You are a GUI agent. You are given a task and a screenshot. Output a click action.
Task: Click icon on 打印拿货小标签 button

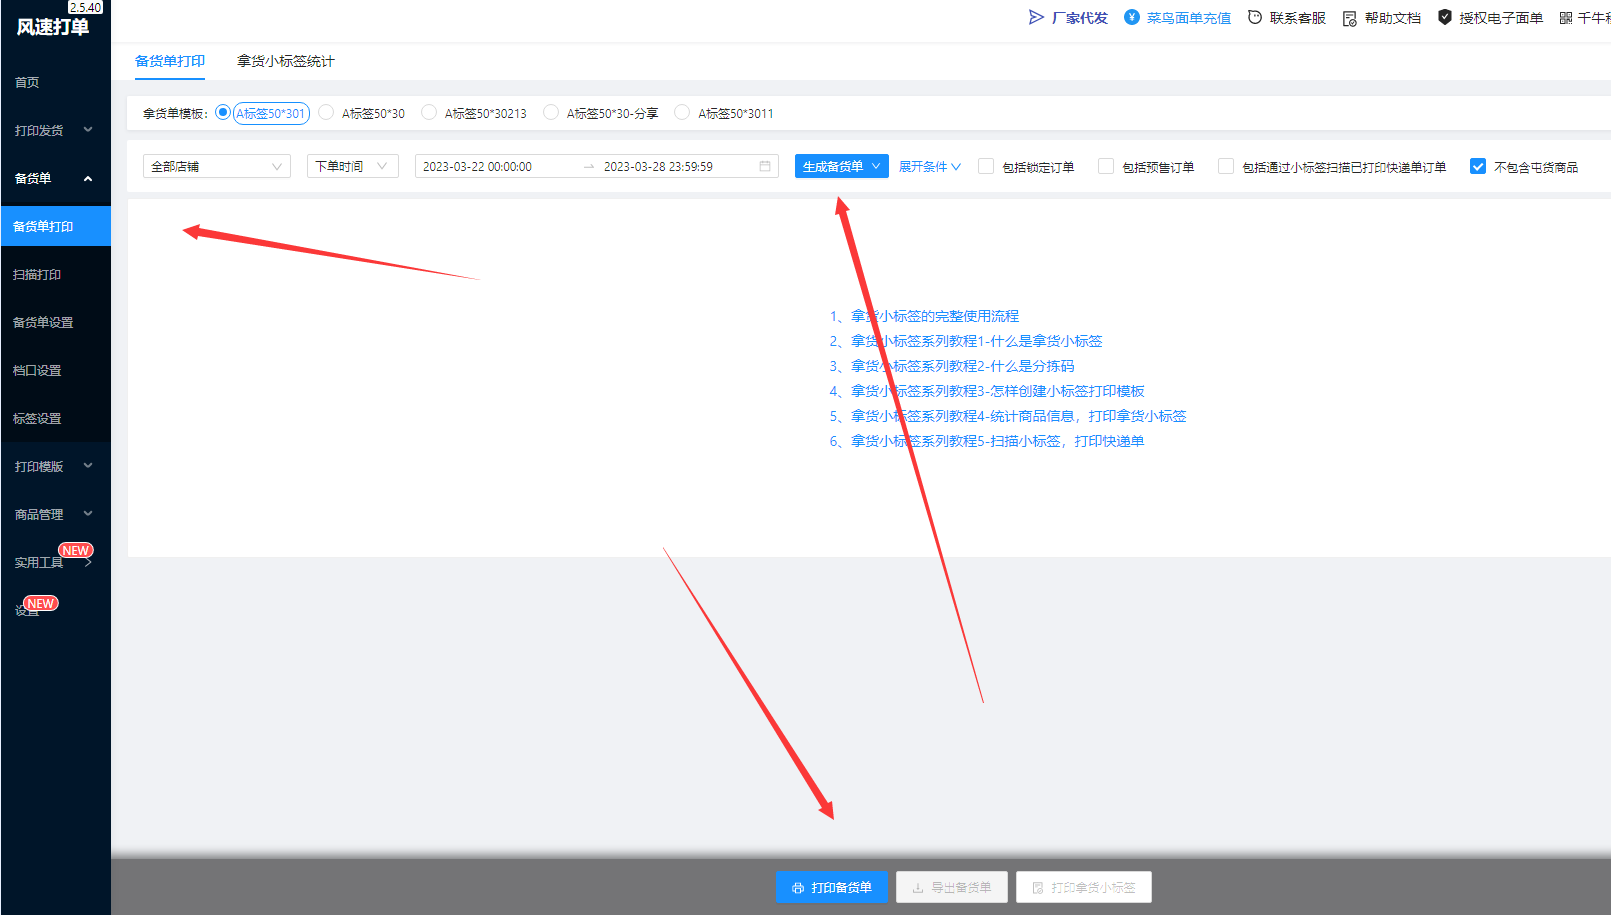[x=1038, y=888]
